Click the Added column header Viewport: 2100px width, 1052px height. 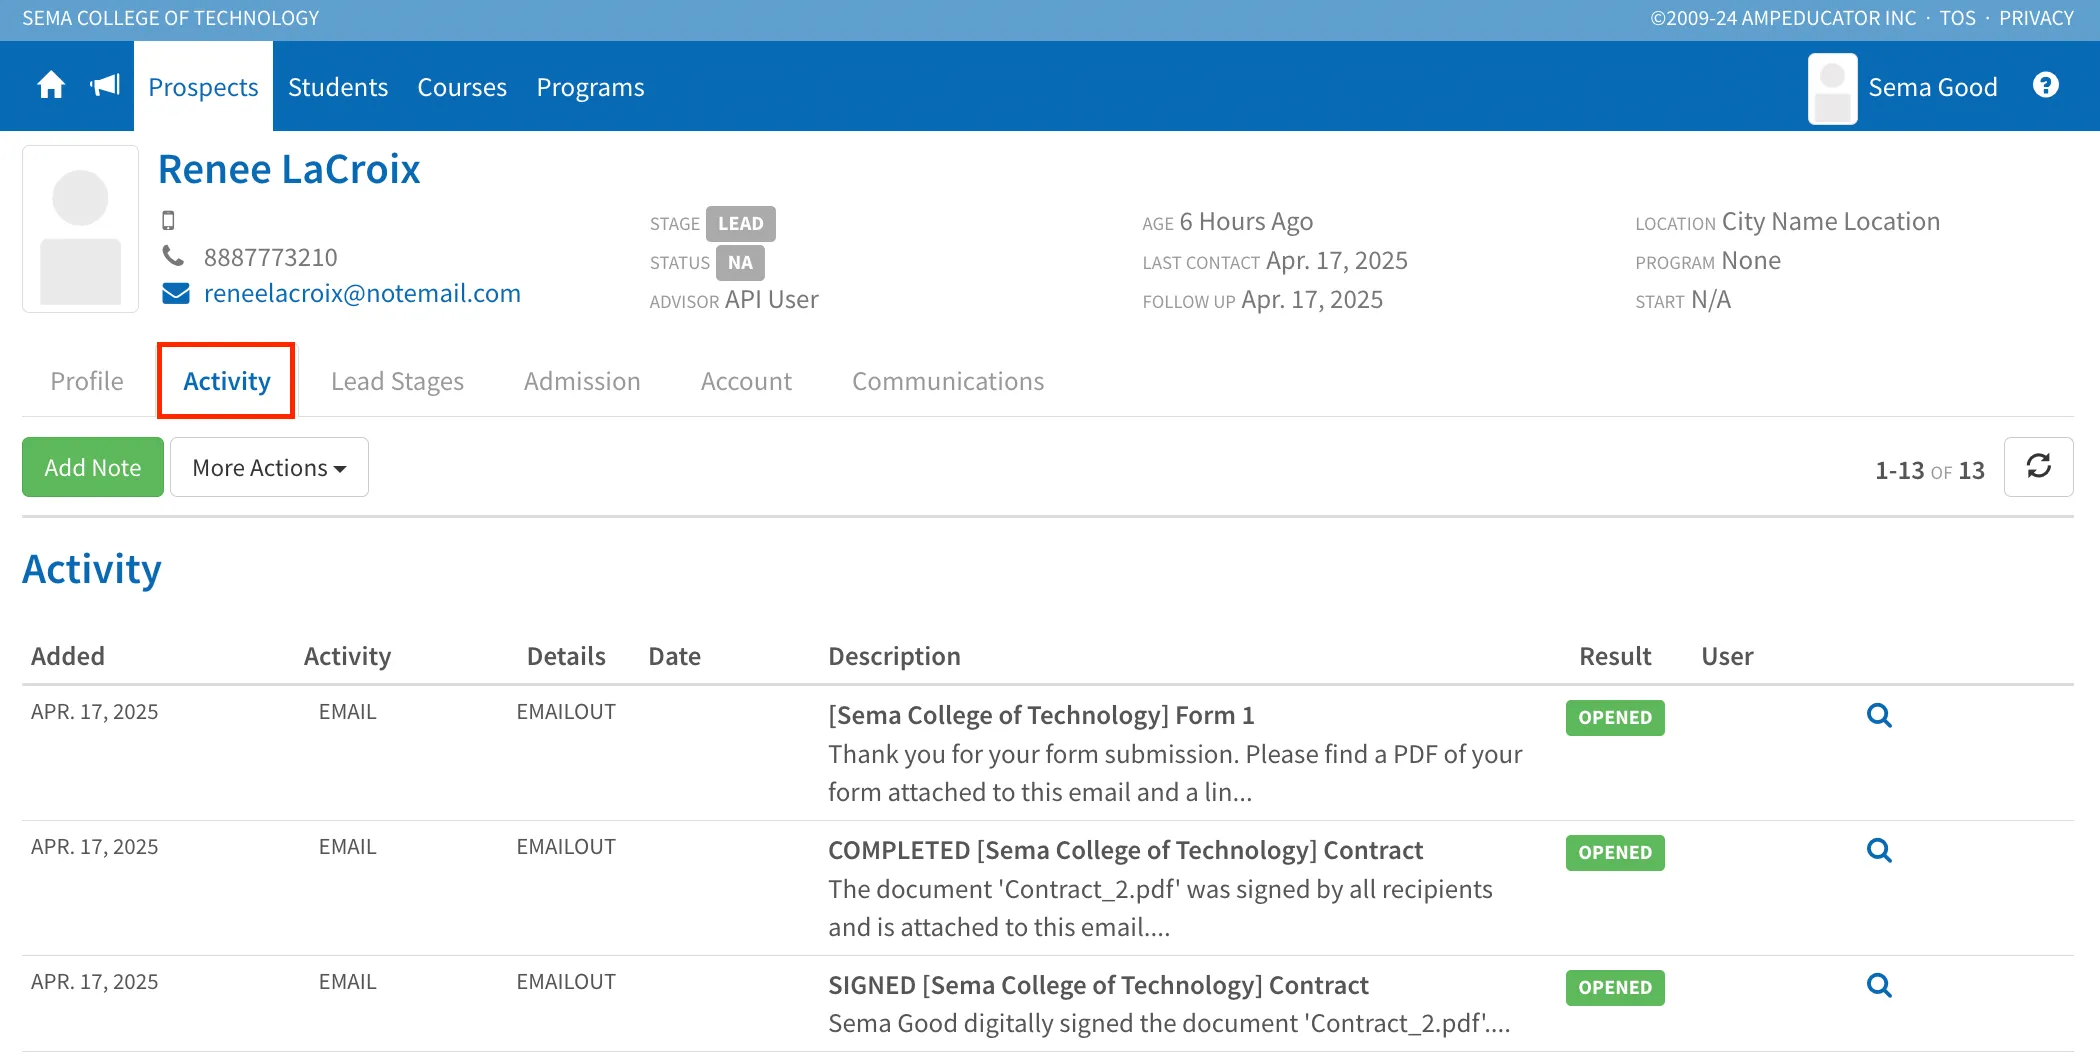coord(68,656)
